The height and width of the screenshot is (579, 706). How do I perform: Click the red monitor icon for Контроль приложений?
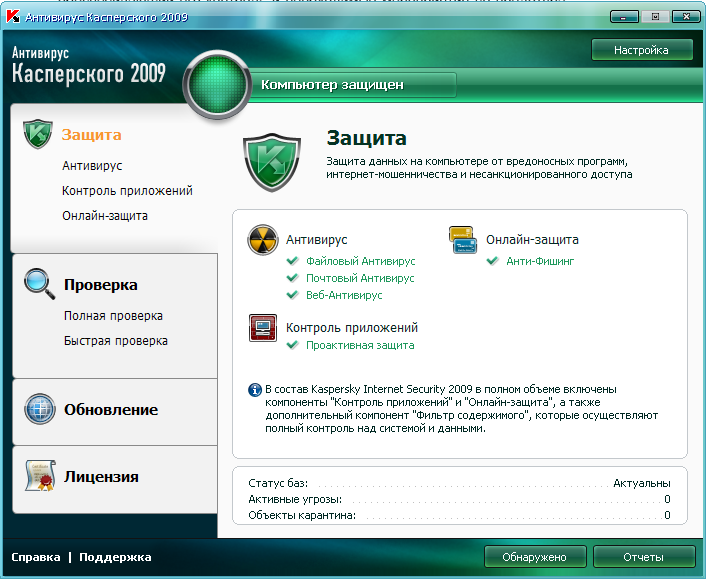coord(263,328)
